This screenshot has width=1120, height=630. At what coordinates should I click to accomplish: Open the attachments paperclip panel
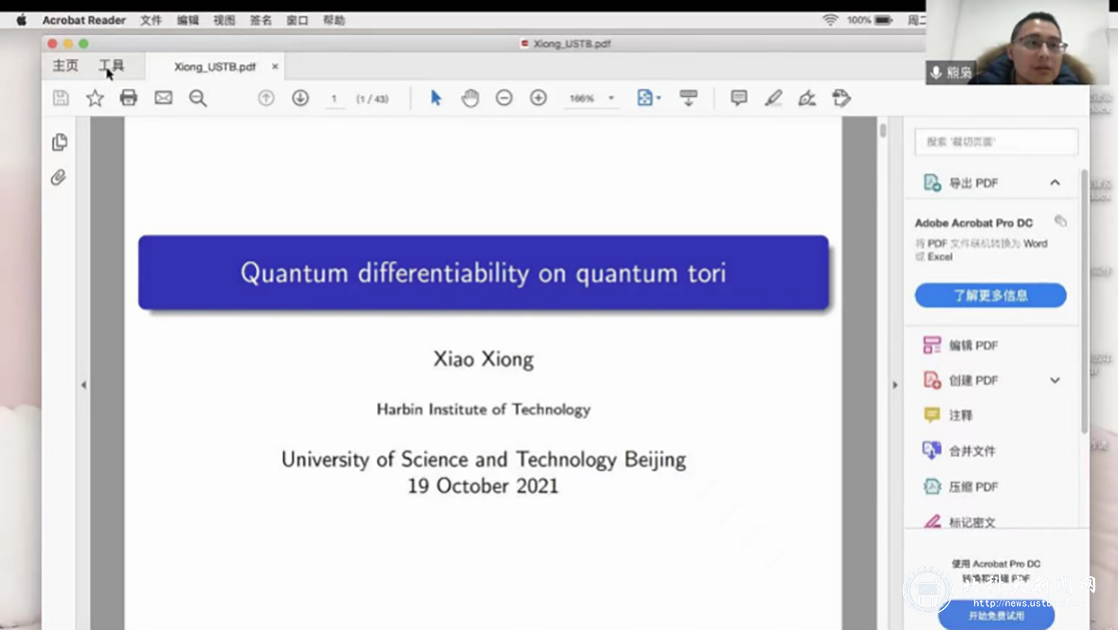coord(59,178)
